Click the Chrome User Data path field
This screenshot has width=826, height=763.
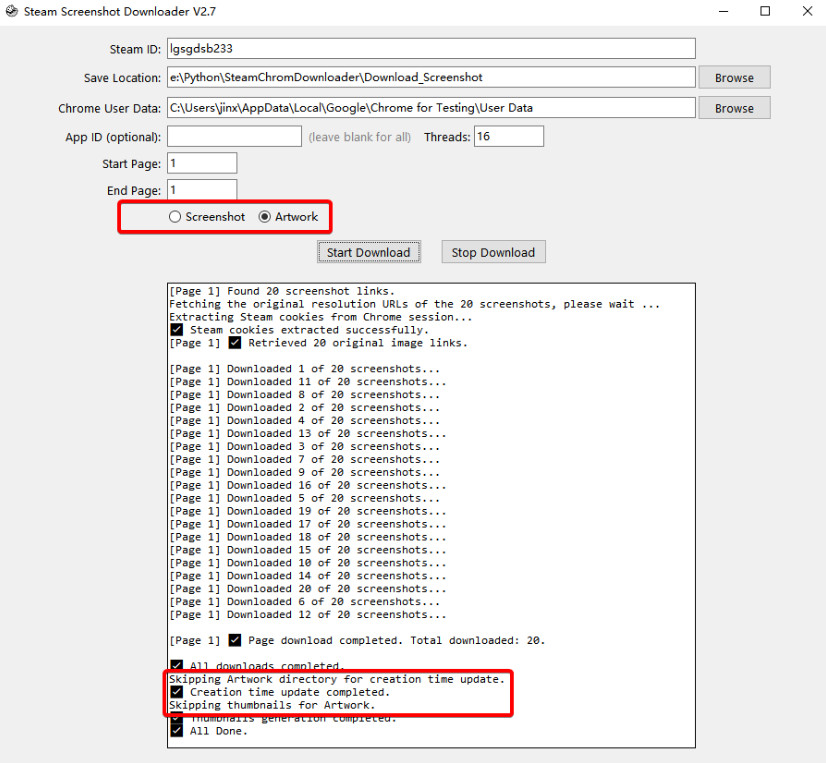431,107
